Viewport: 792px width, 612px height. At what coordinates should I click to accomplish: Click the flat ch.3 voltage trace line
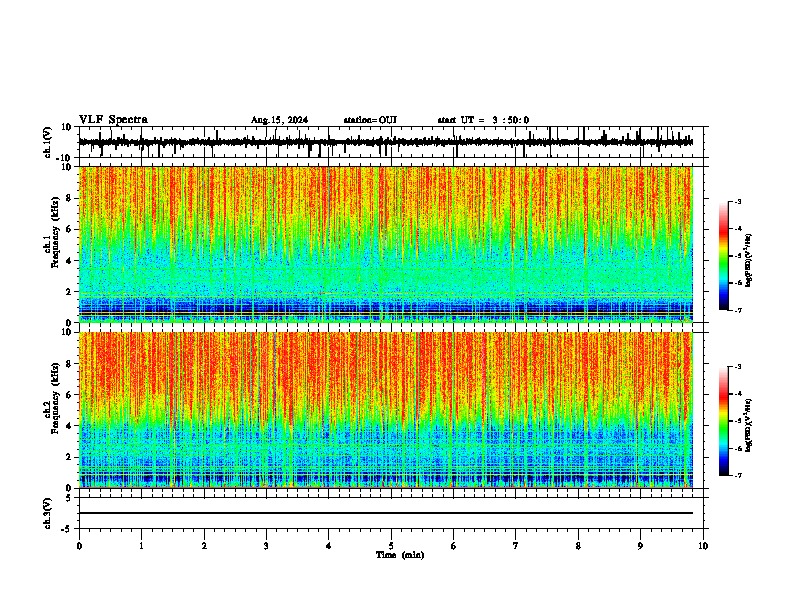(385, 513)
